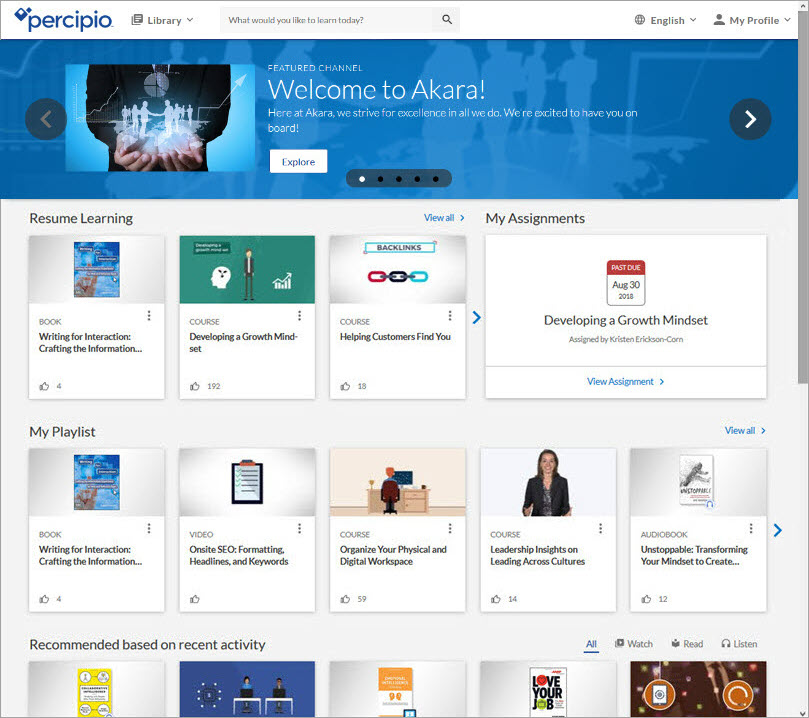This screenshot has width=809, height=718.
Task: Like the Helping Customers Find You course
Action: pyautogui.click(x=345, y=386)
